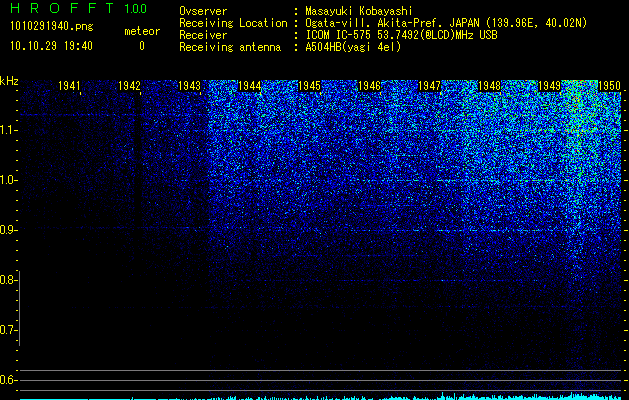Click the meteor label
Viewport: 629px width, 400px height.
pyautogui.click(x=142, y=31)
